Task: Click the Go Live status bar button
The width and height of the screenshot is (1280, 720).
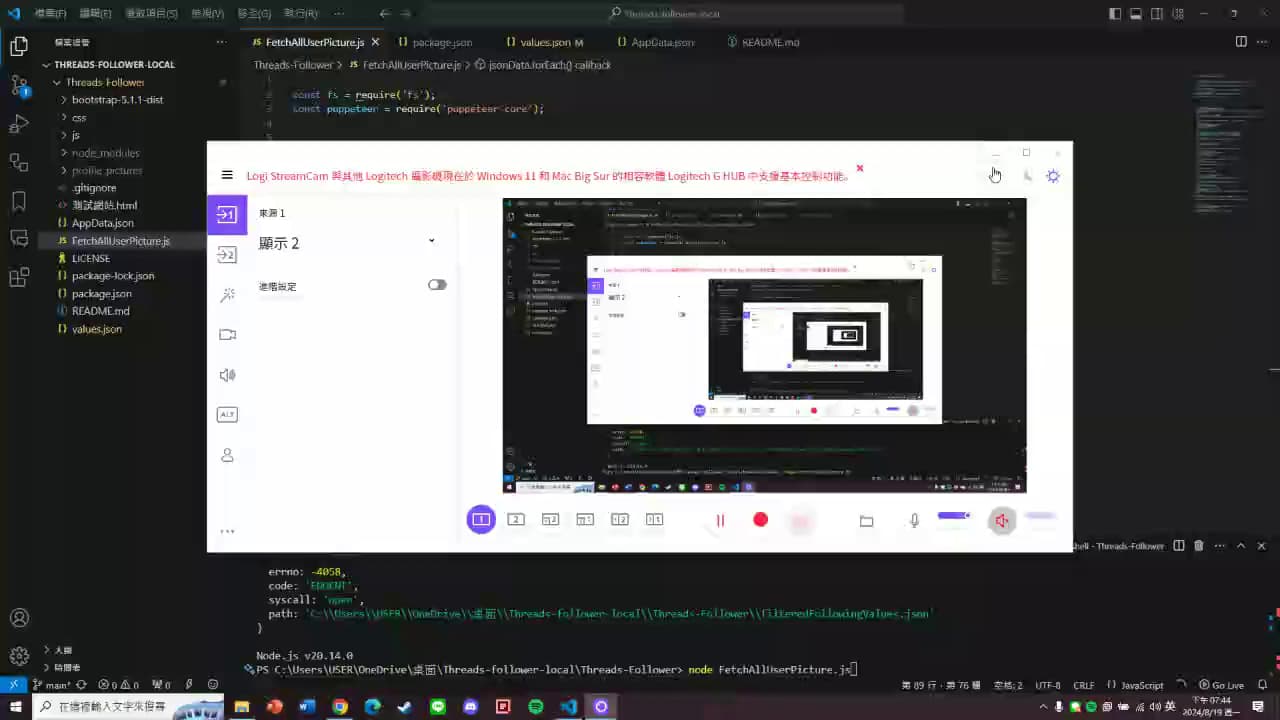Action: tap(1221, 685)
